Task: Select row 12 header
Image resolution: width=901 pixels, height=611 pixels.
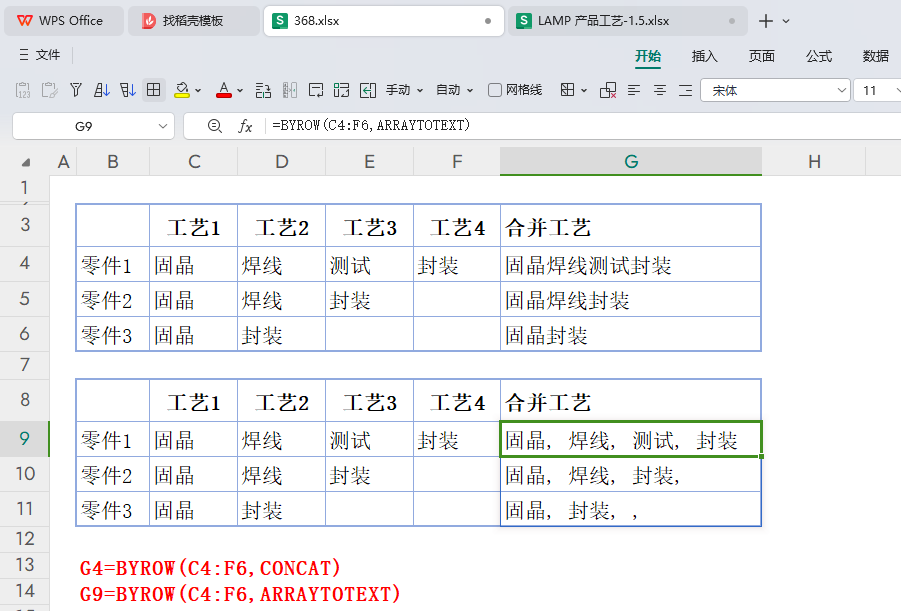Action: point(25,539)
